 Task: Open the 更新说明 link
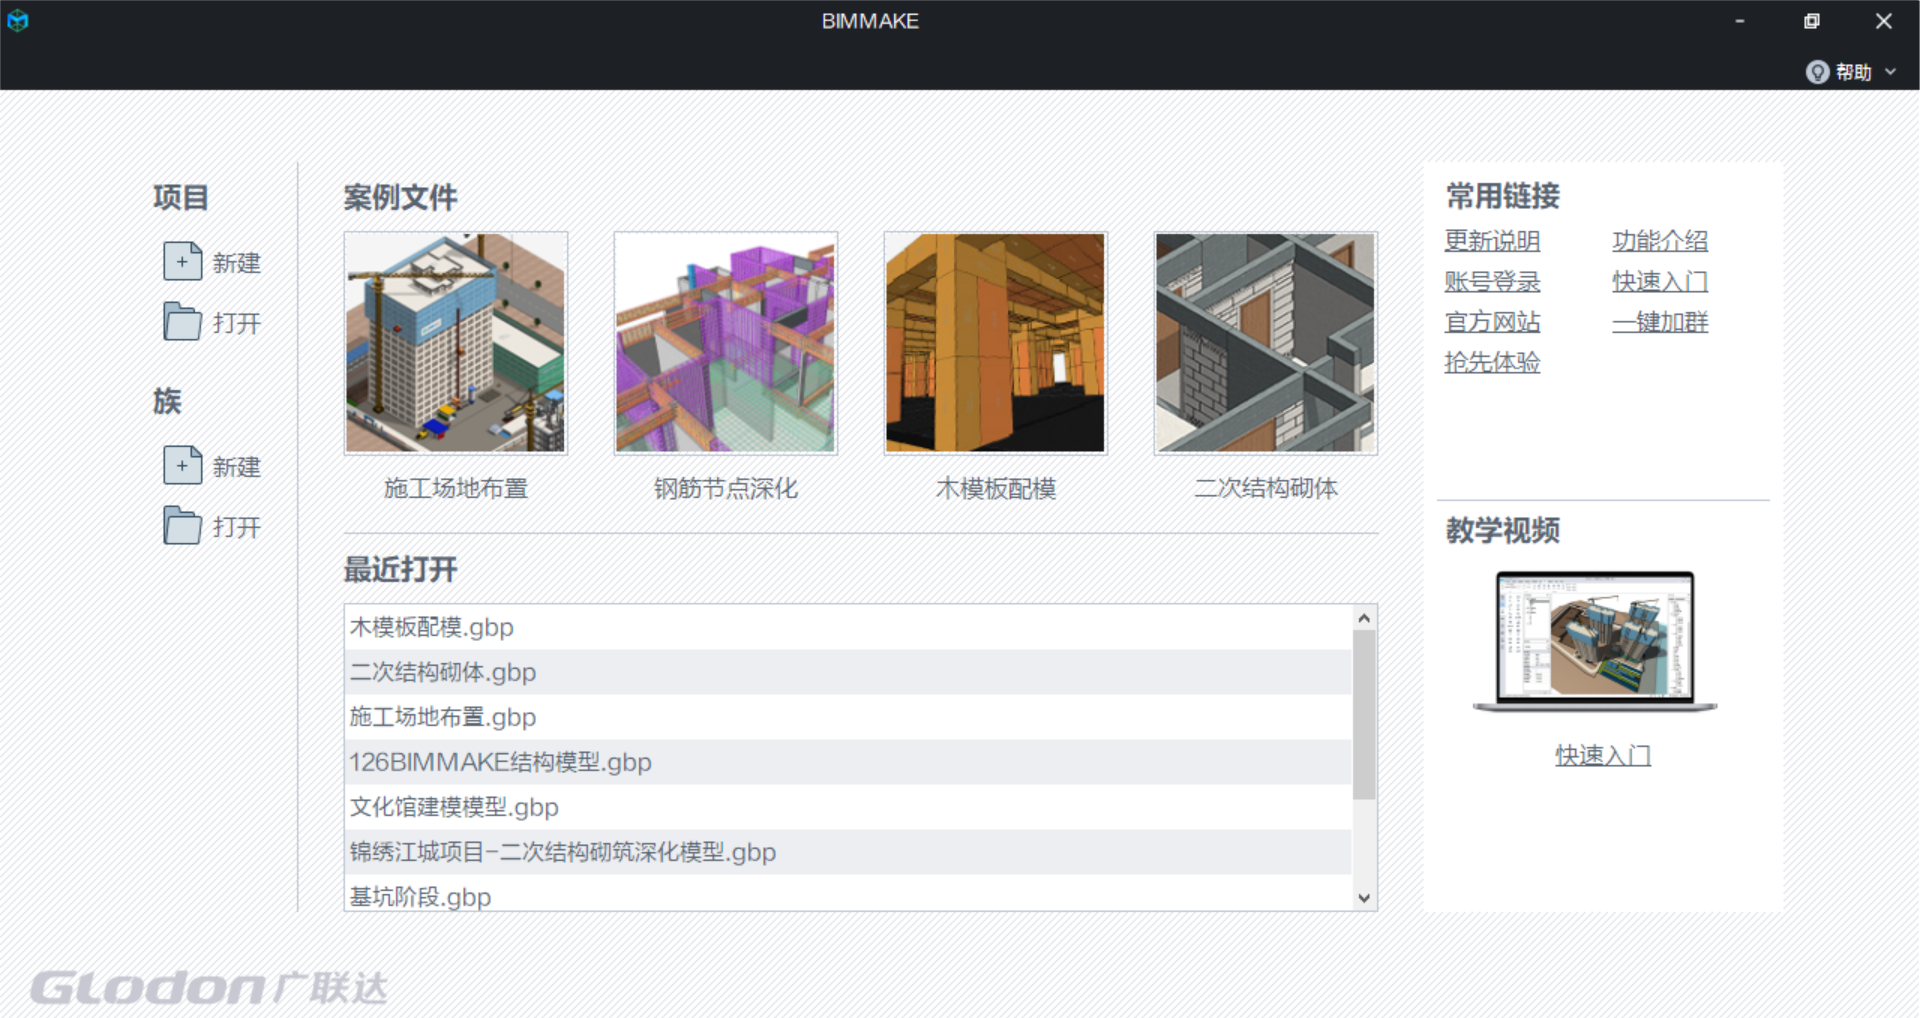(1492, 241)
